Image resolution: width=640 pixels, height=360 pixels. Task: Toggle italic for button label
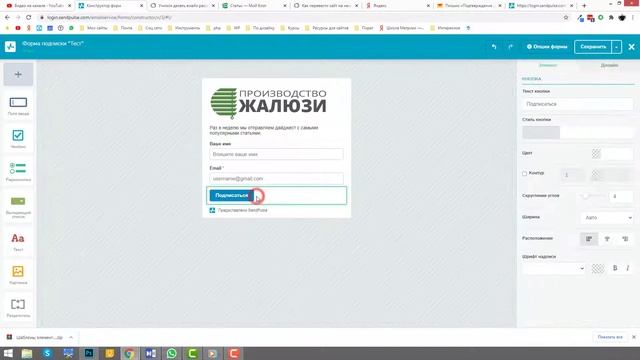click(x=627, y=268)
